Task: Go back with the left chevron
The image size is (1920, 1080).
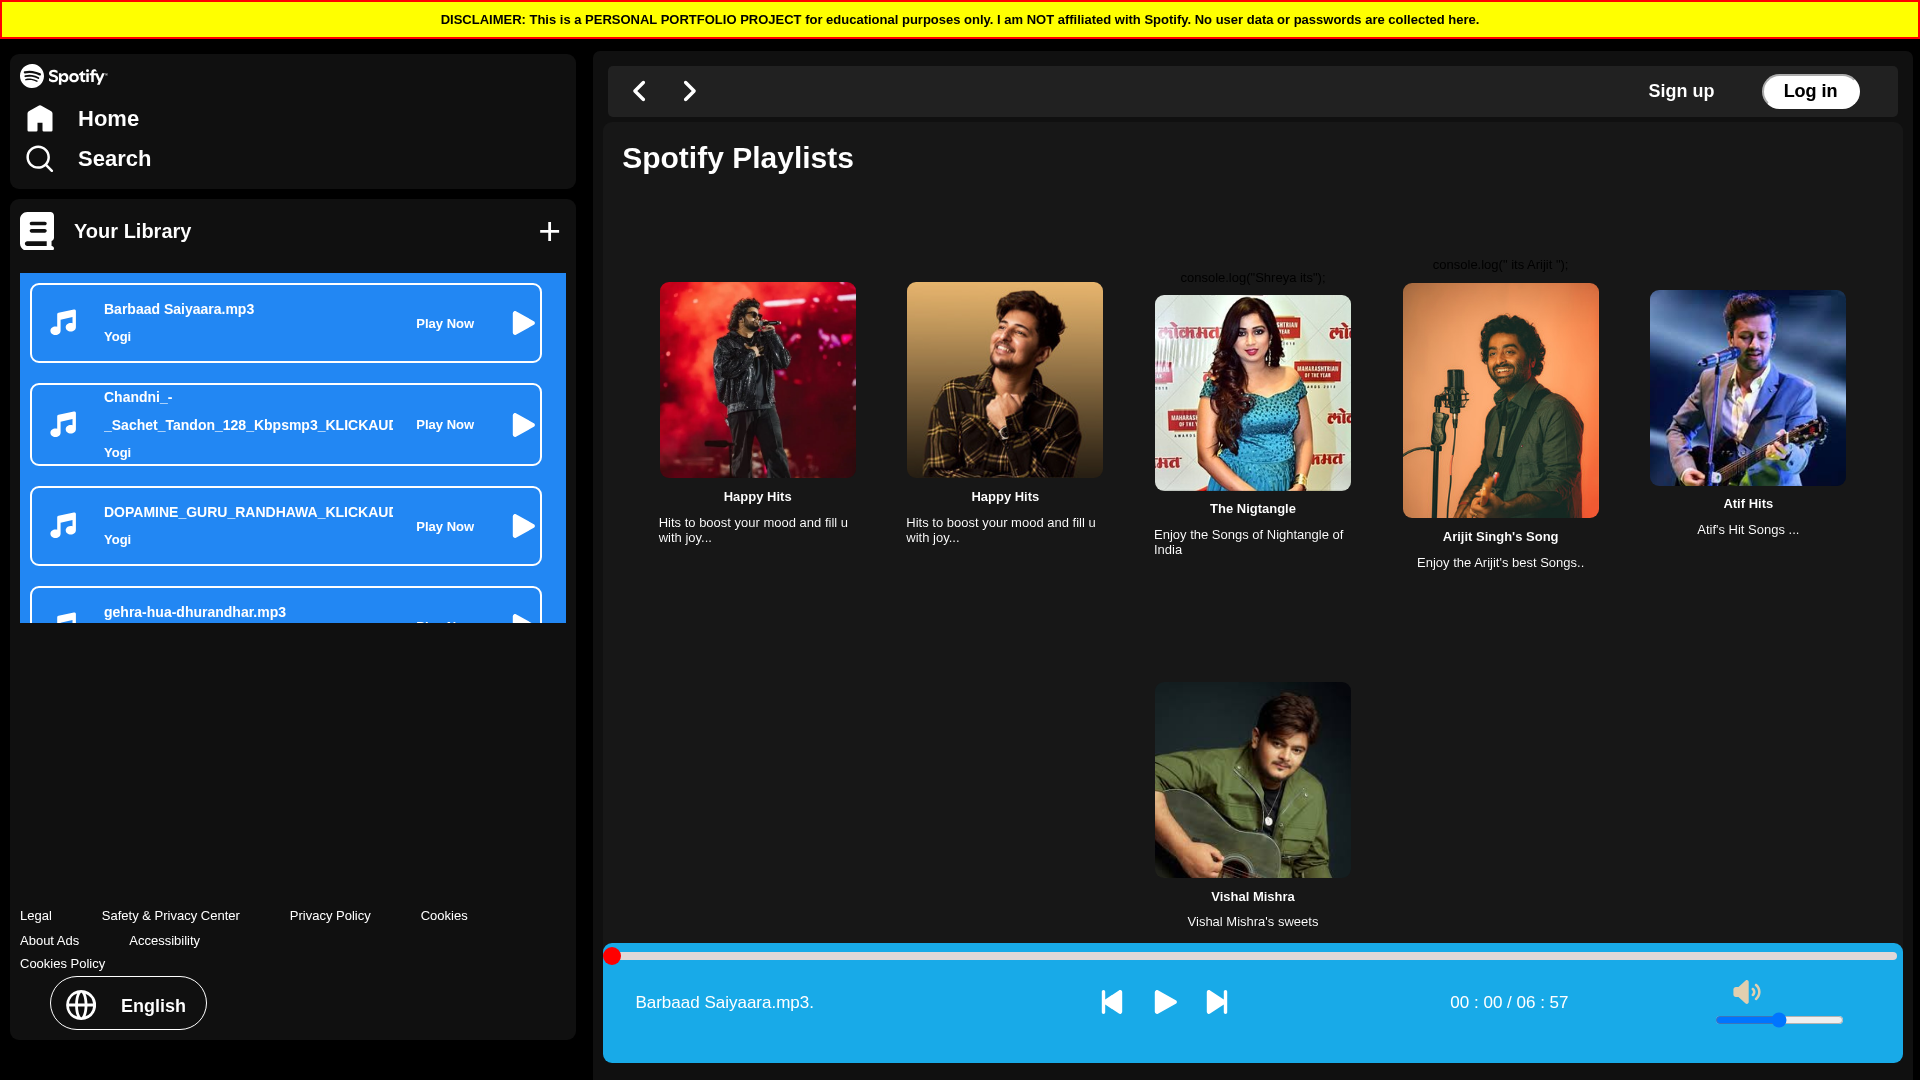Action: click(639, 91)
